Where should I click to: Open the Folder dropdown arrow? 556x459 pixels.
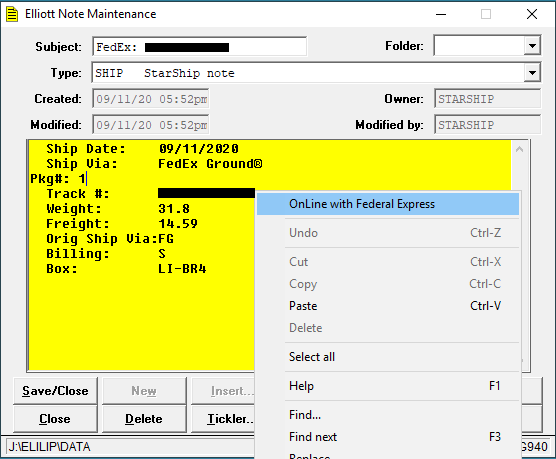tap(532, 46)
